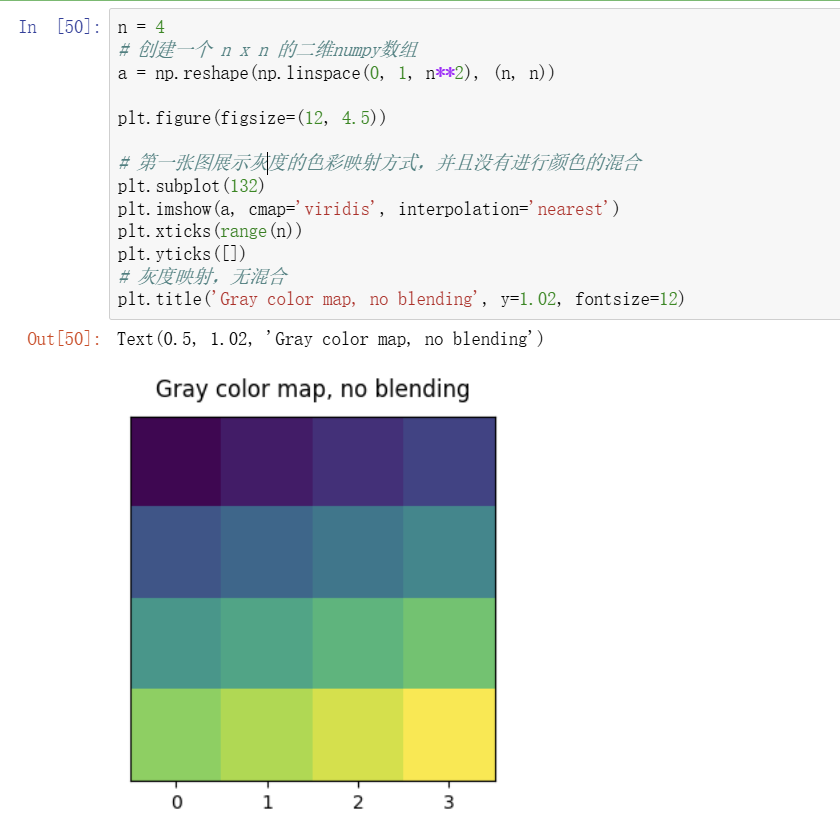
Task: Click the plt.xticks(range(n)) line
Action: pyautogui.click(x=209, y=231)
